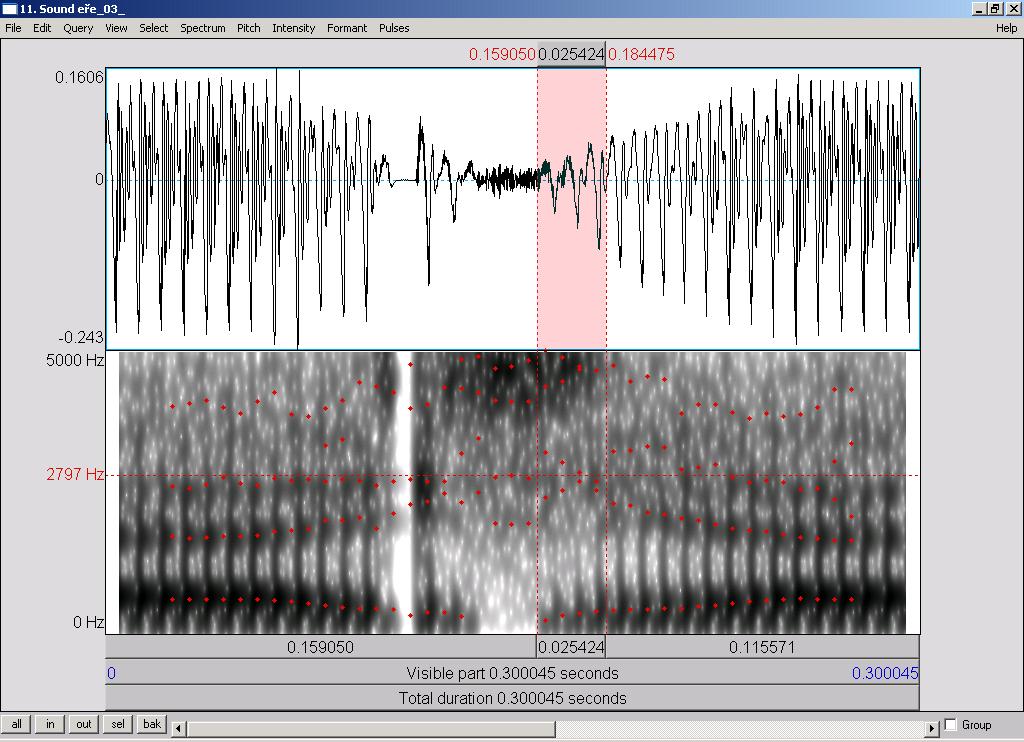Open the Select menu
This screenshot has height=742, width=1024.
pos(153,28)
